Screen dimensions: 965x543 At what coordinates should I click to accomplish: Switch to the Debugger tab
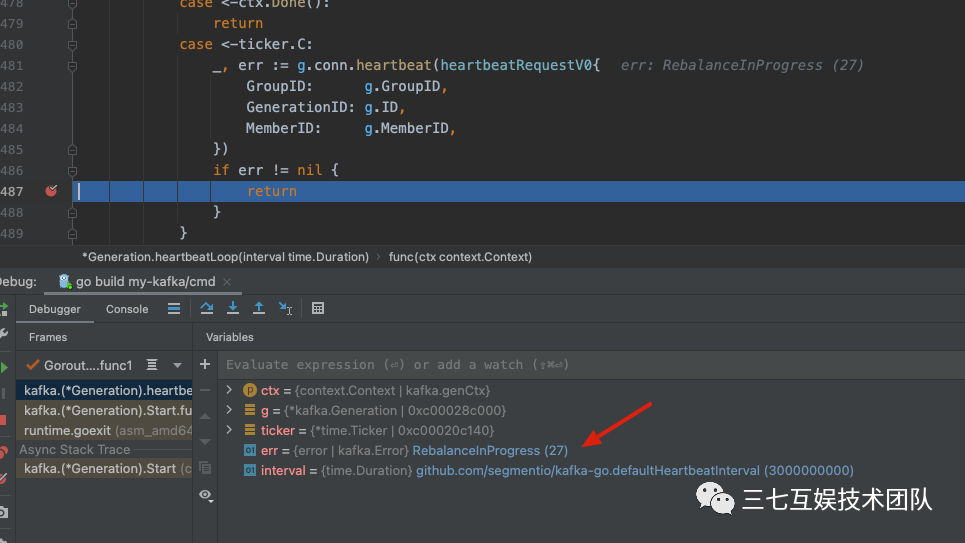[x=55, y=309]
